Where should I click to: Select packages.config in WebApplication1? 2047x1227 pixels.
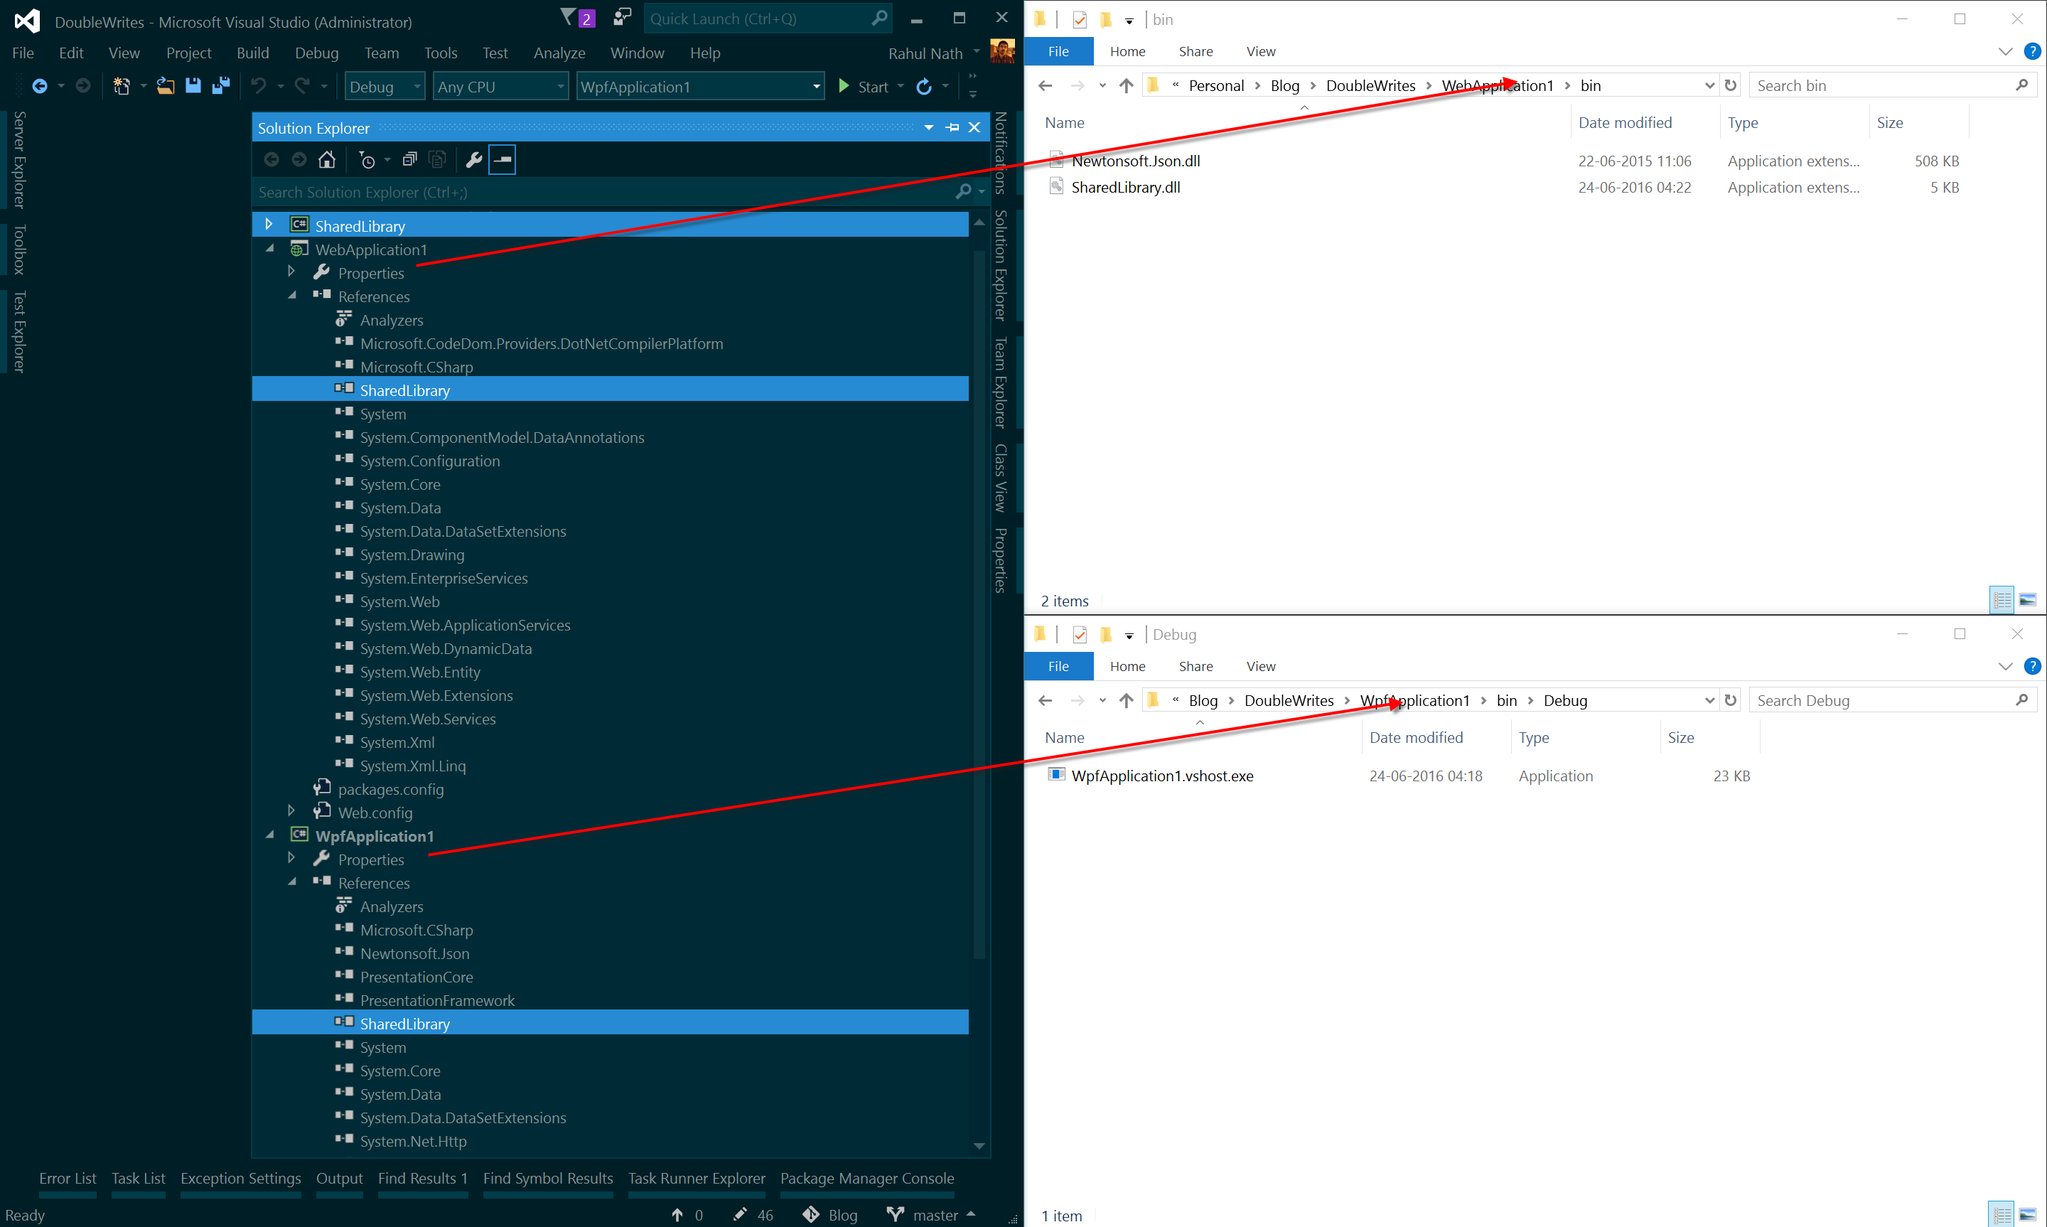(x=390, y=789)
